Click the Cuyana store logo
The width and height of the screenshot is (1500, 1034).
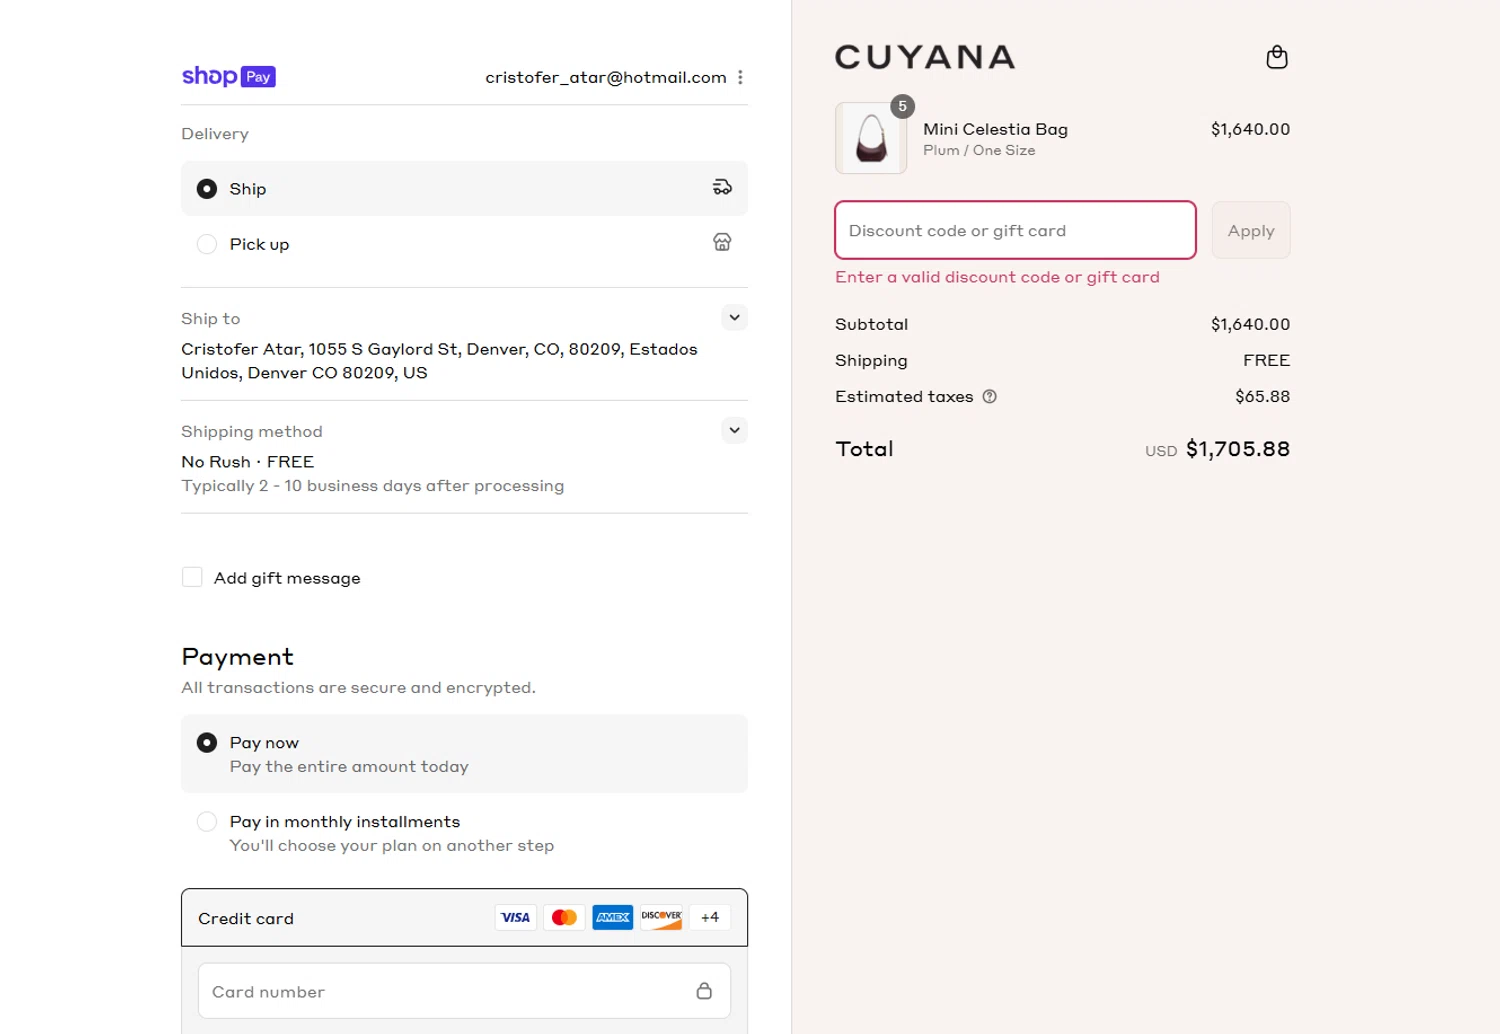(925, 57)
